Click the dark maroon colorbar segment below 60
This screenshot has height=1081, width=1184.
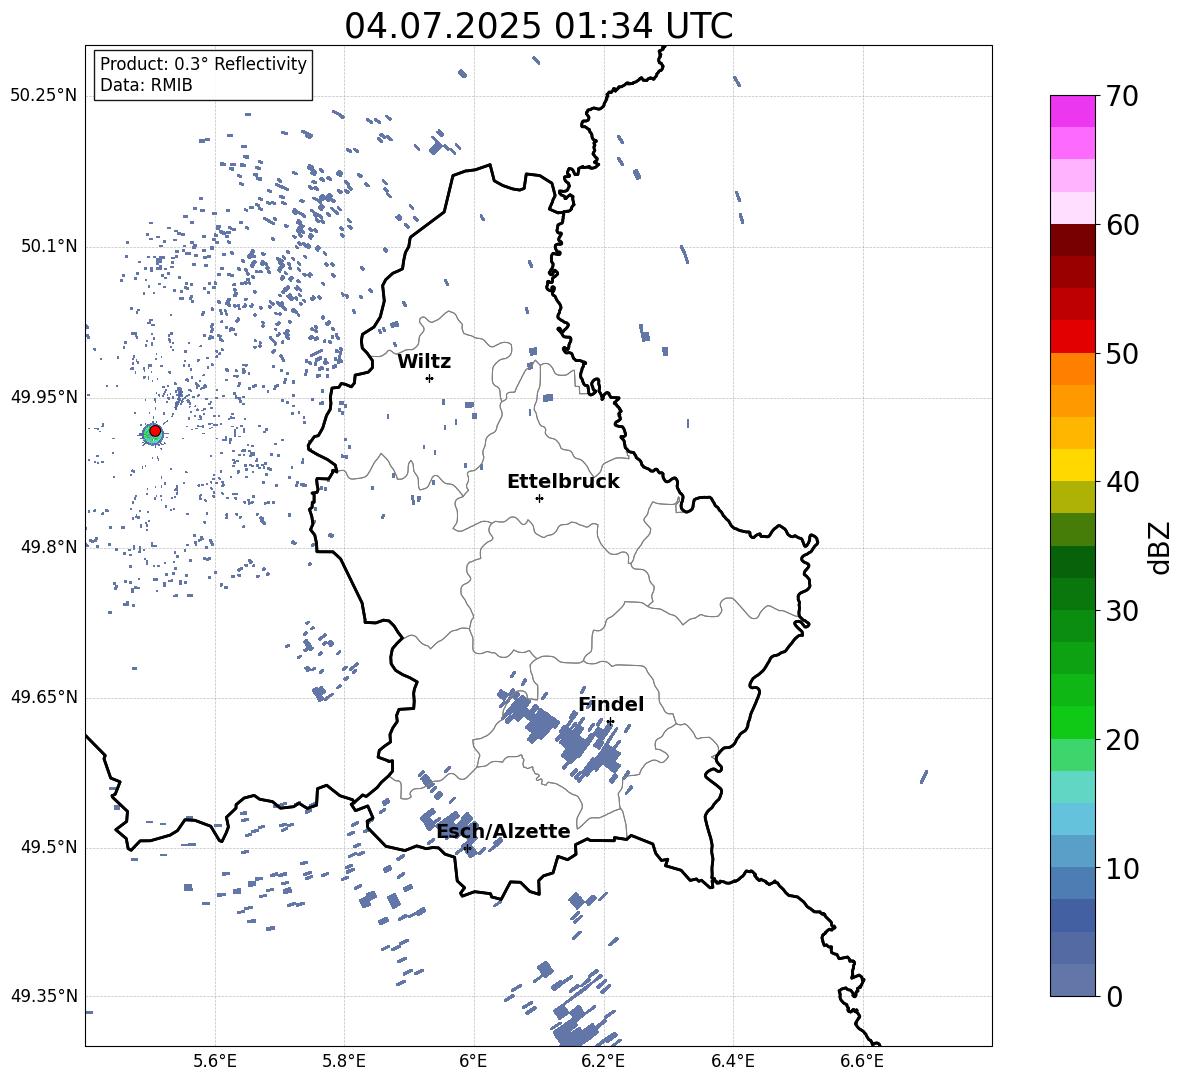click(1072, 240)
